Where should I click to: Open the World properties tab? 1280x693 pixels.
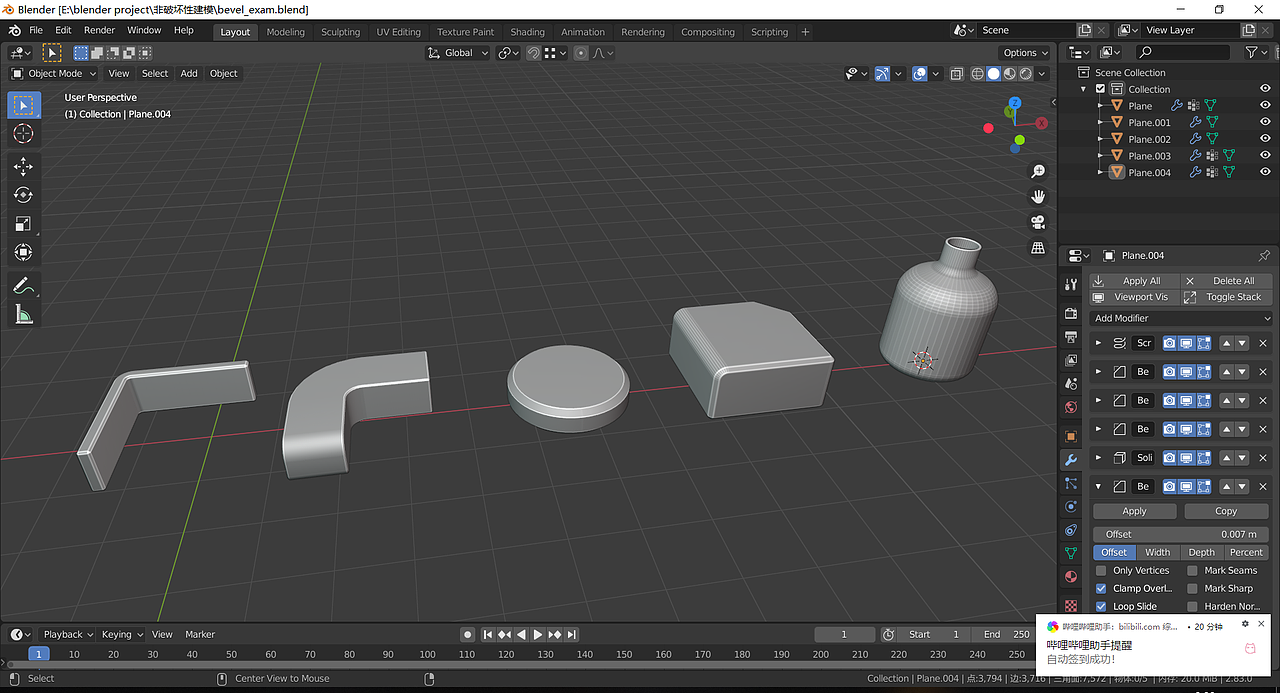coord(1071,407)
